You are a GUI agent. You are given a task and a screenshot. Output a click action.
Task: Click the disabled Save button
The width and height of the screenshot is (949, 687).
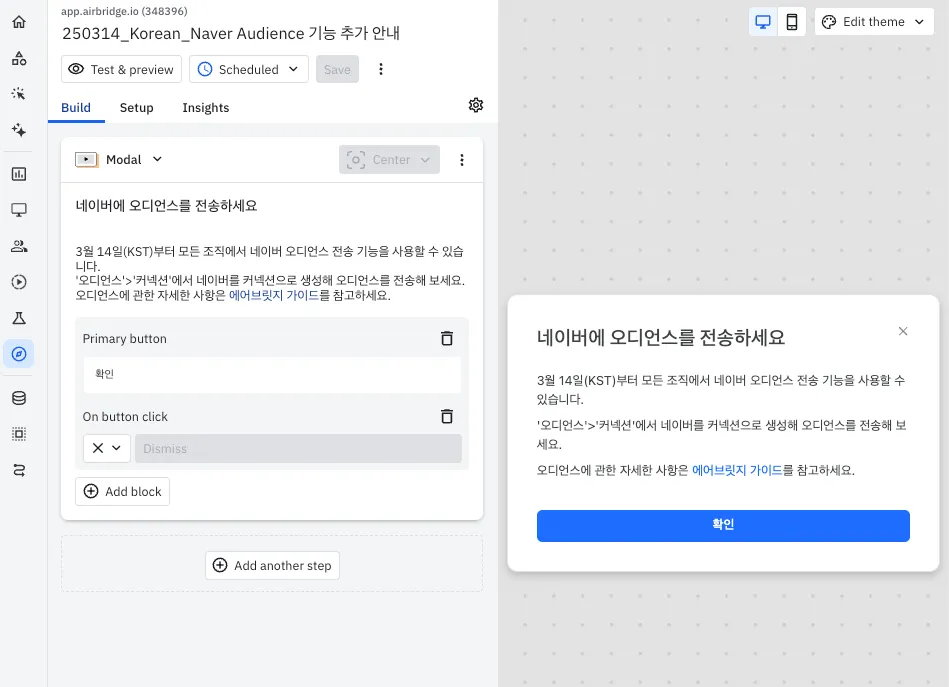337,69
